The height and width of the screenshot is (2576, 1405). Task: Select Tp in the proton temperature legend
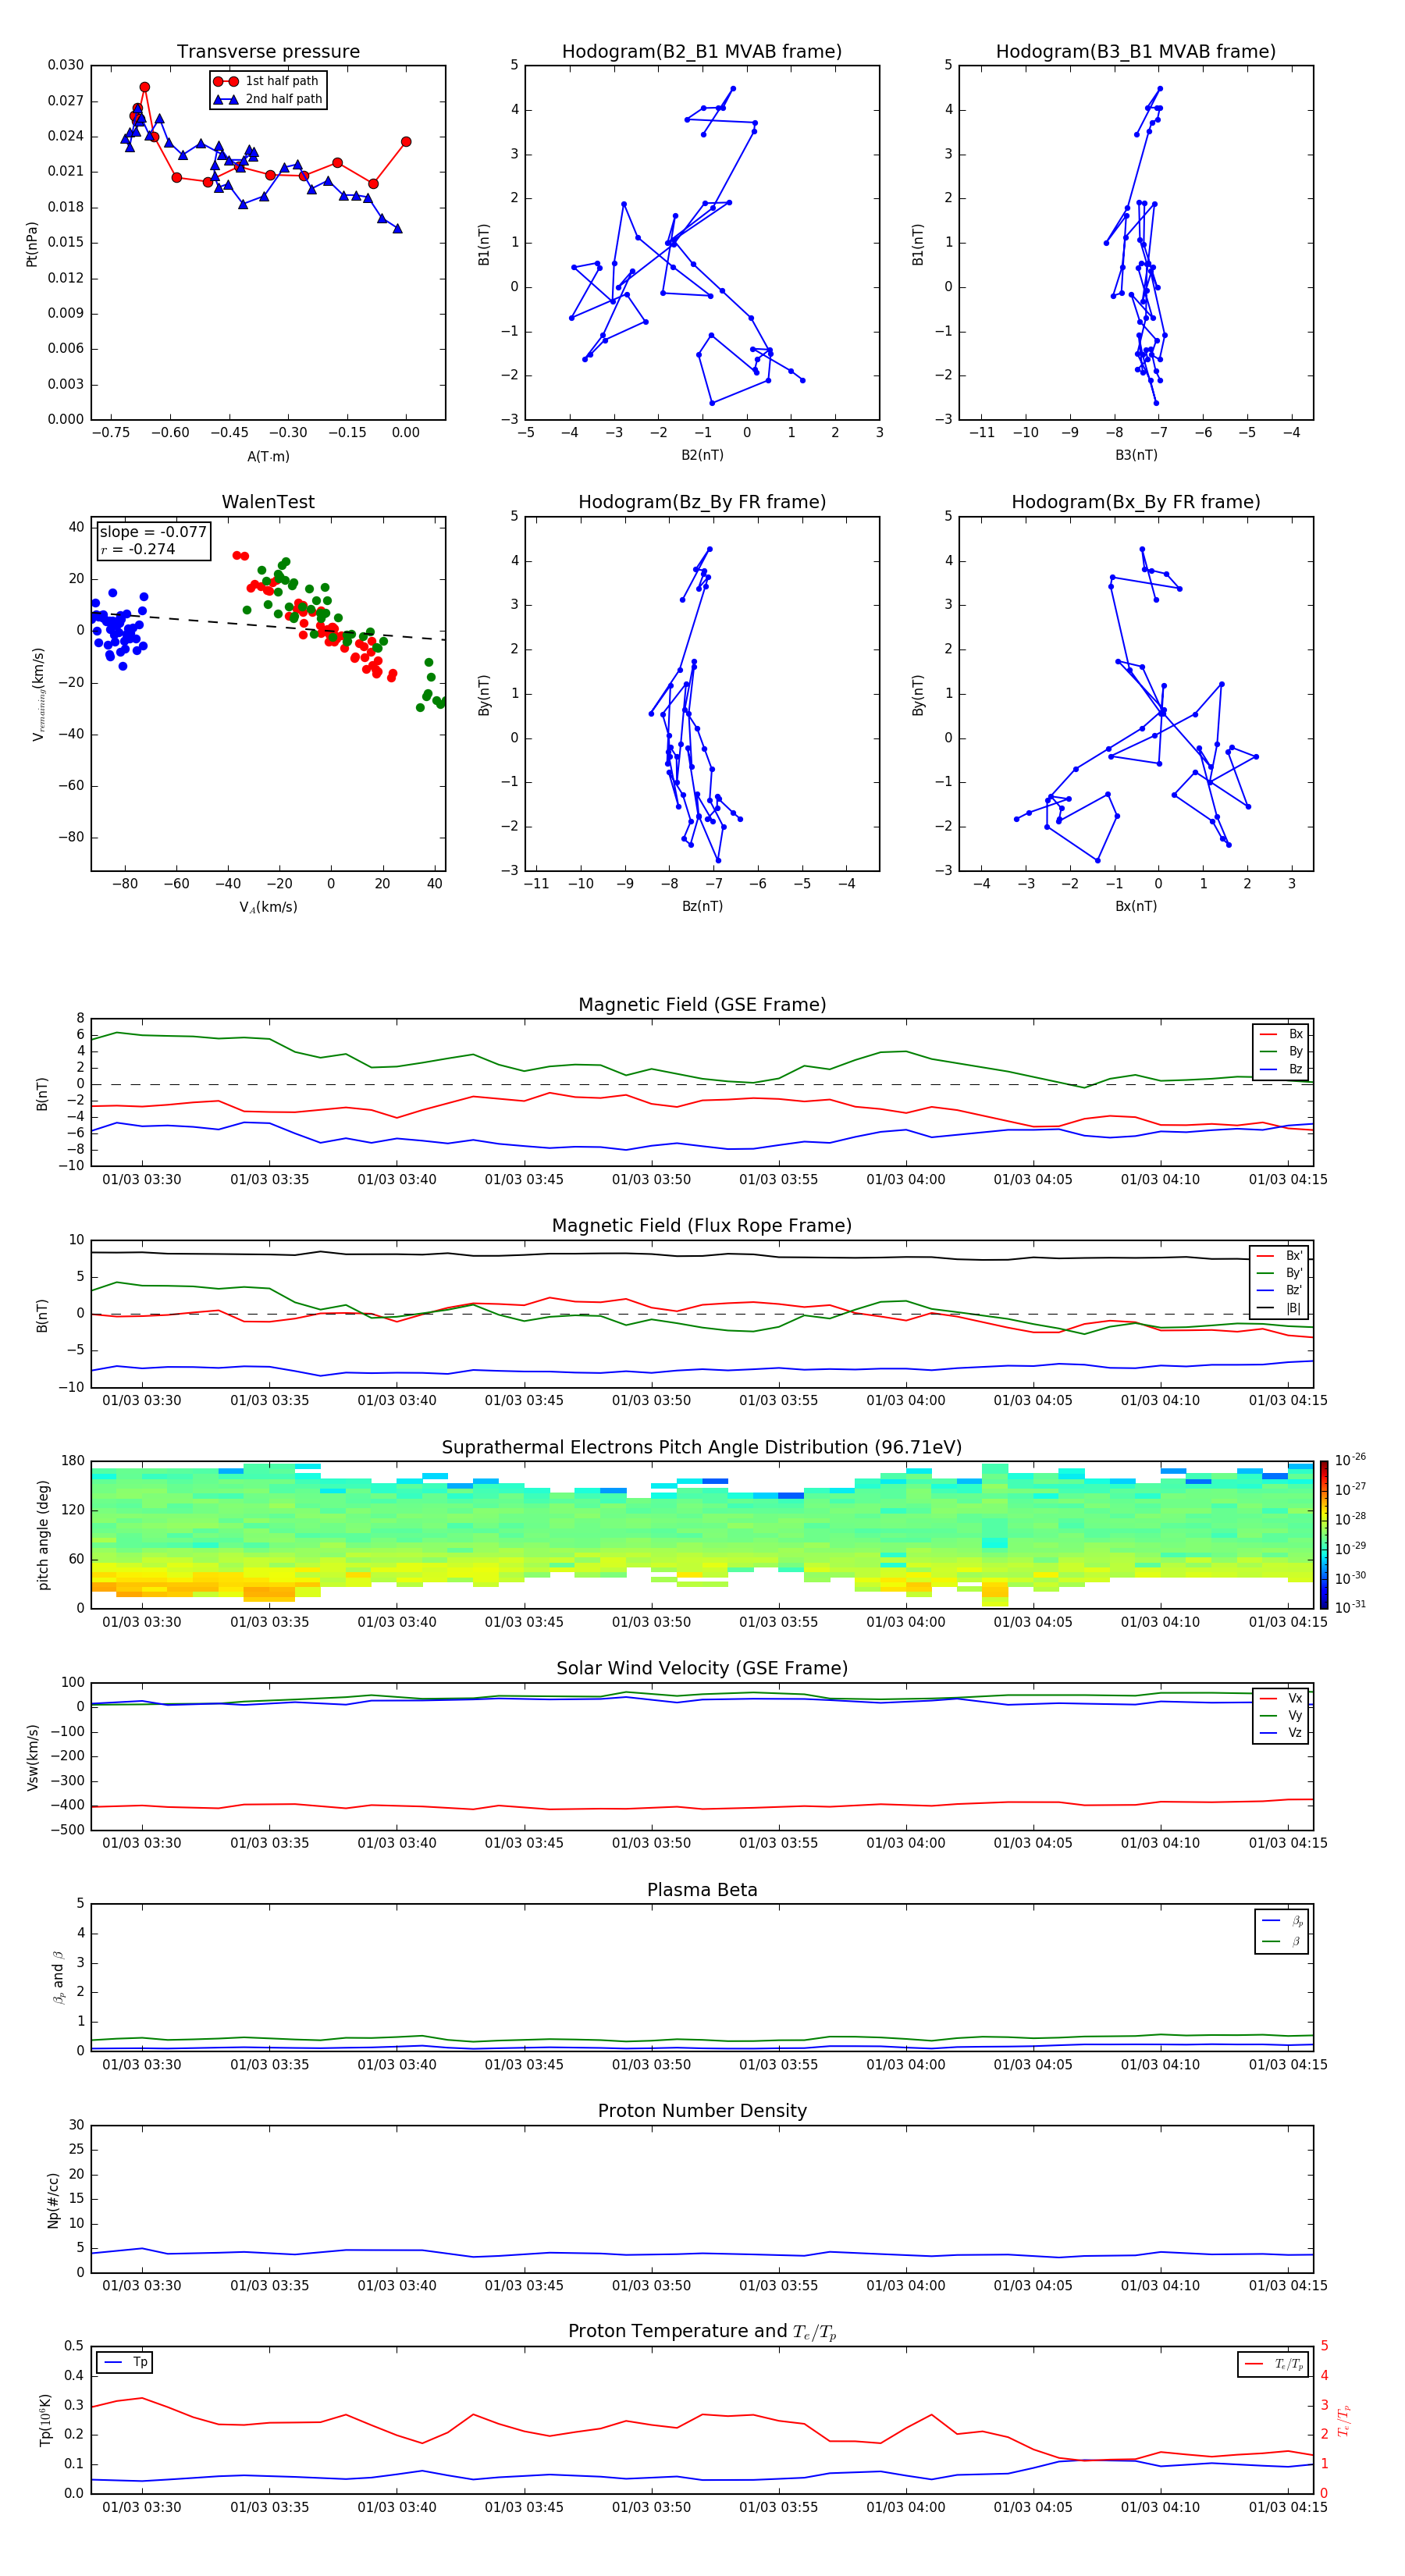125,2362
